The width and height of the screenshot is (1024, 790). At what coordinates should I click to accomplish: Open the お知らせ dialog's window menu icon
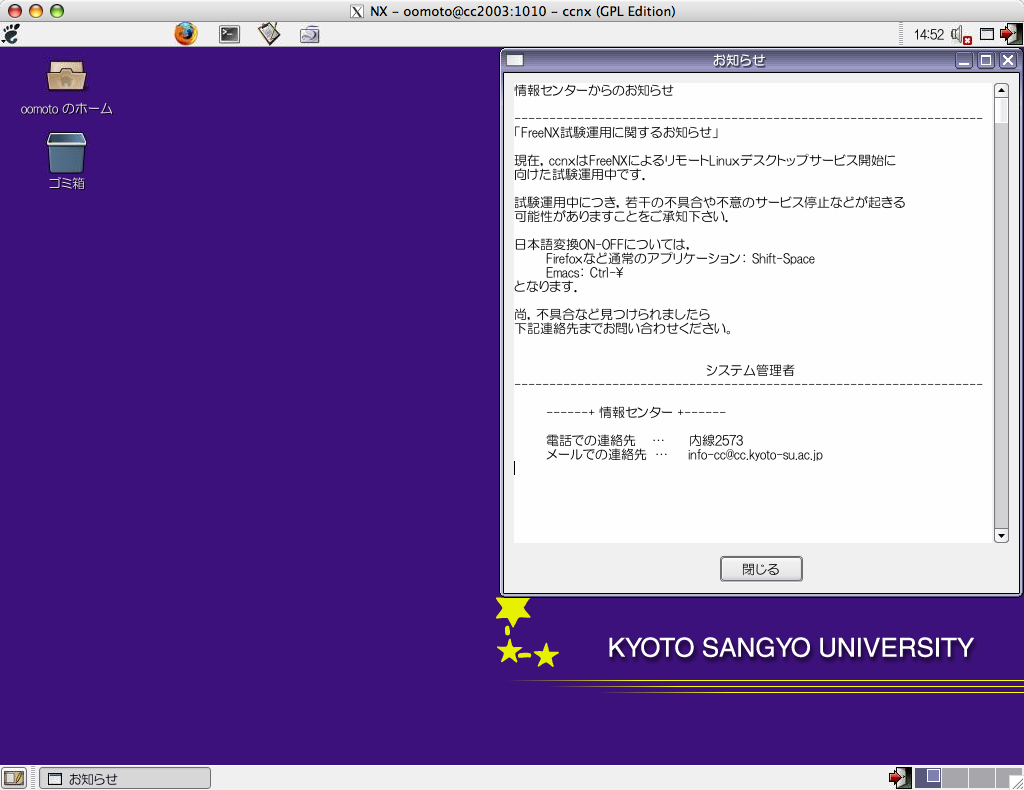515,61
